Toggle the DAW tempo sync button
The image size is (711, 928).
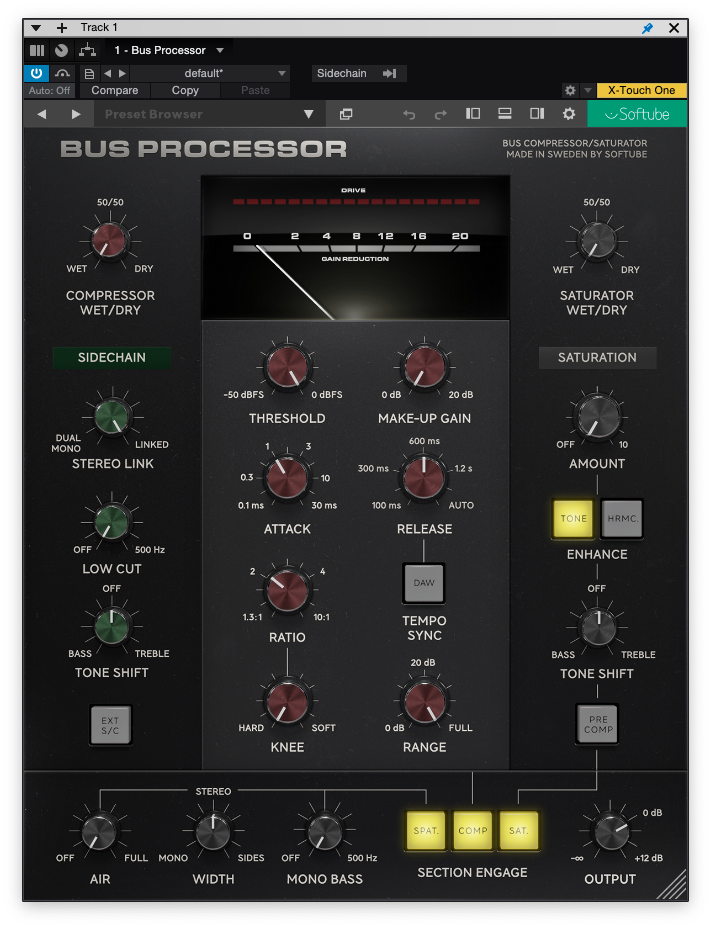(424, 583)
